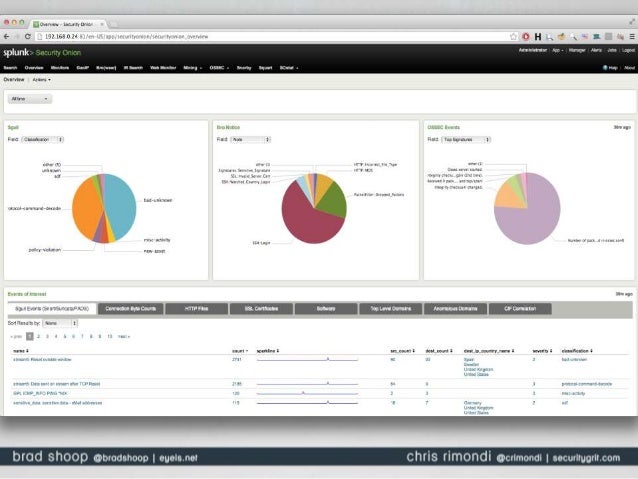The width and height of the screenshot is (638, 479).
Task: Open the Sort Results by dropdown
Action: pos(60,323)
